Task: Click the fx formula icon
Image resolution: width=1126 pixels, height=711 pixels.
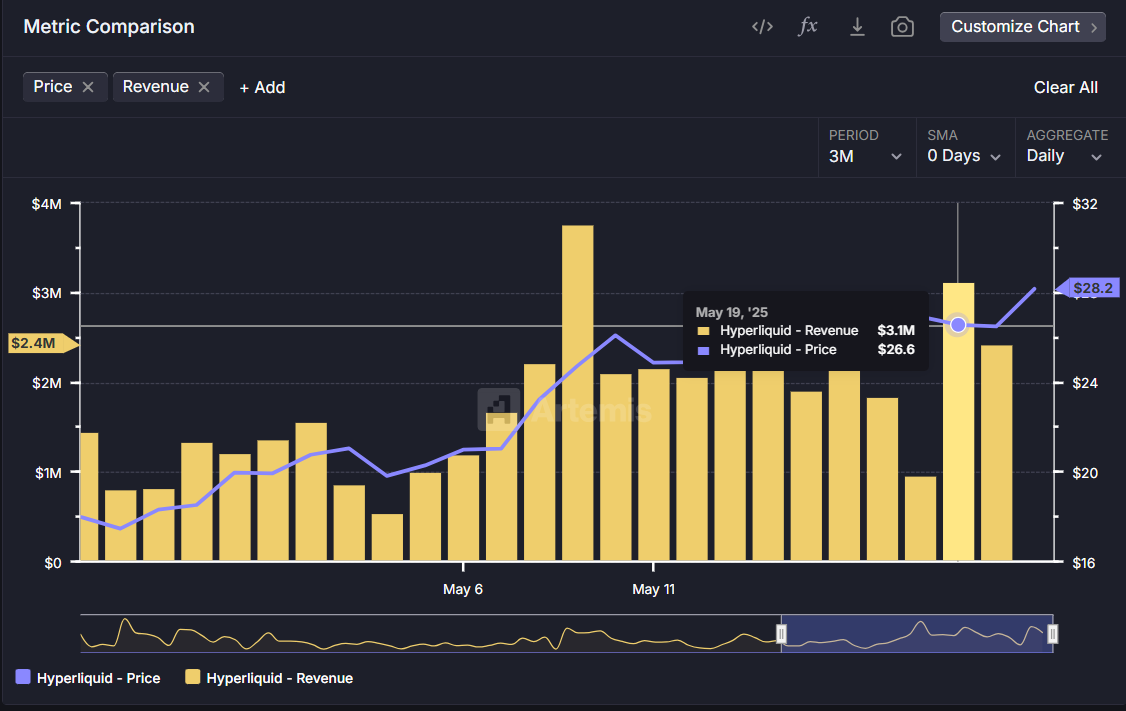Action: [x=808, y=27]
